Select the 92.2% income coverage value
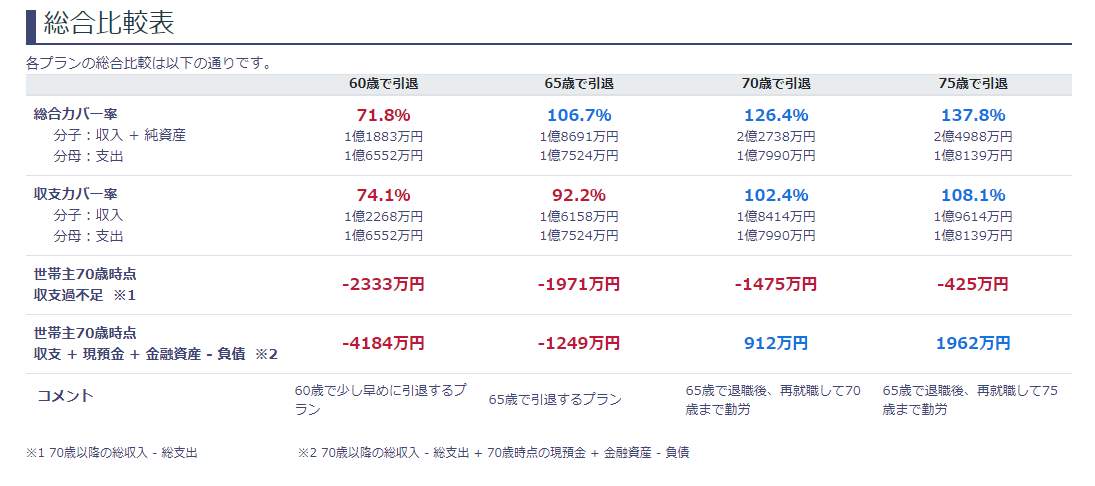Screen dimensions: 1095x486 (579, 195)
